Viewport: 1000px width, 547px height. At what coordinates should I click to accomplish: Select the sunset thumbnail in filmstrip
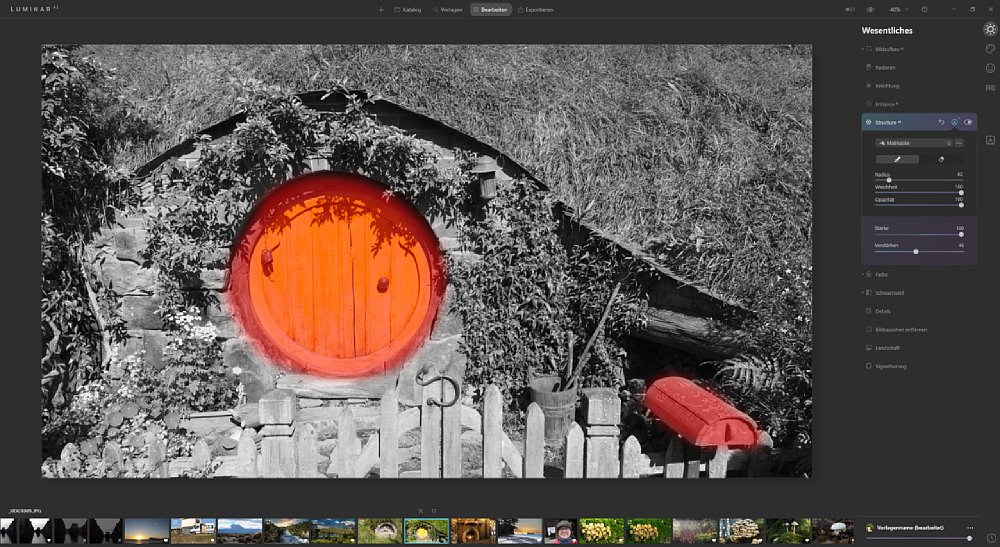(146, 530)
